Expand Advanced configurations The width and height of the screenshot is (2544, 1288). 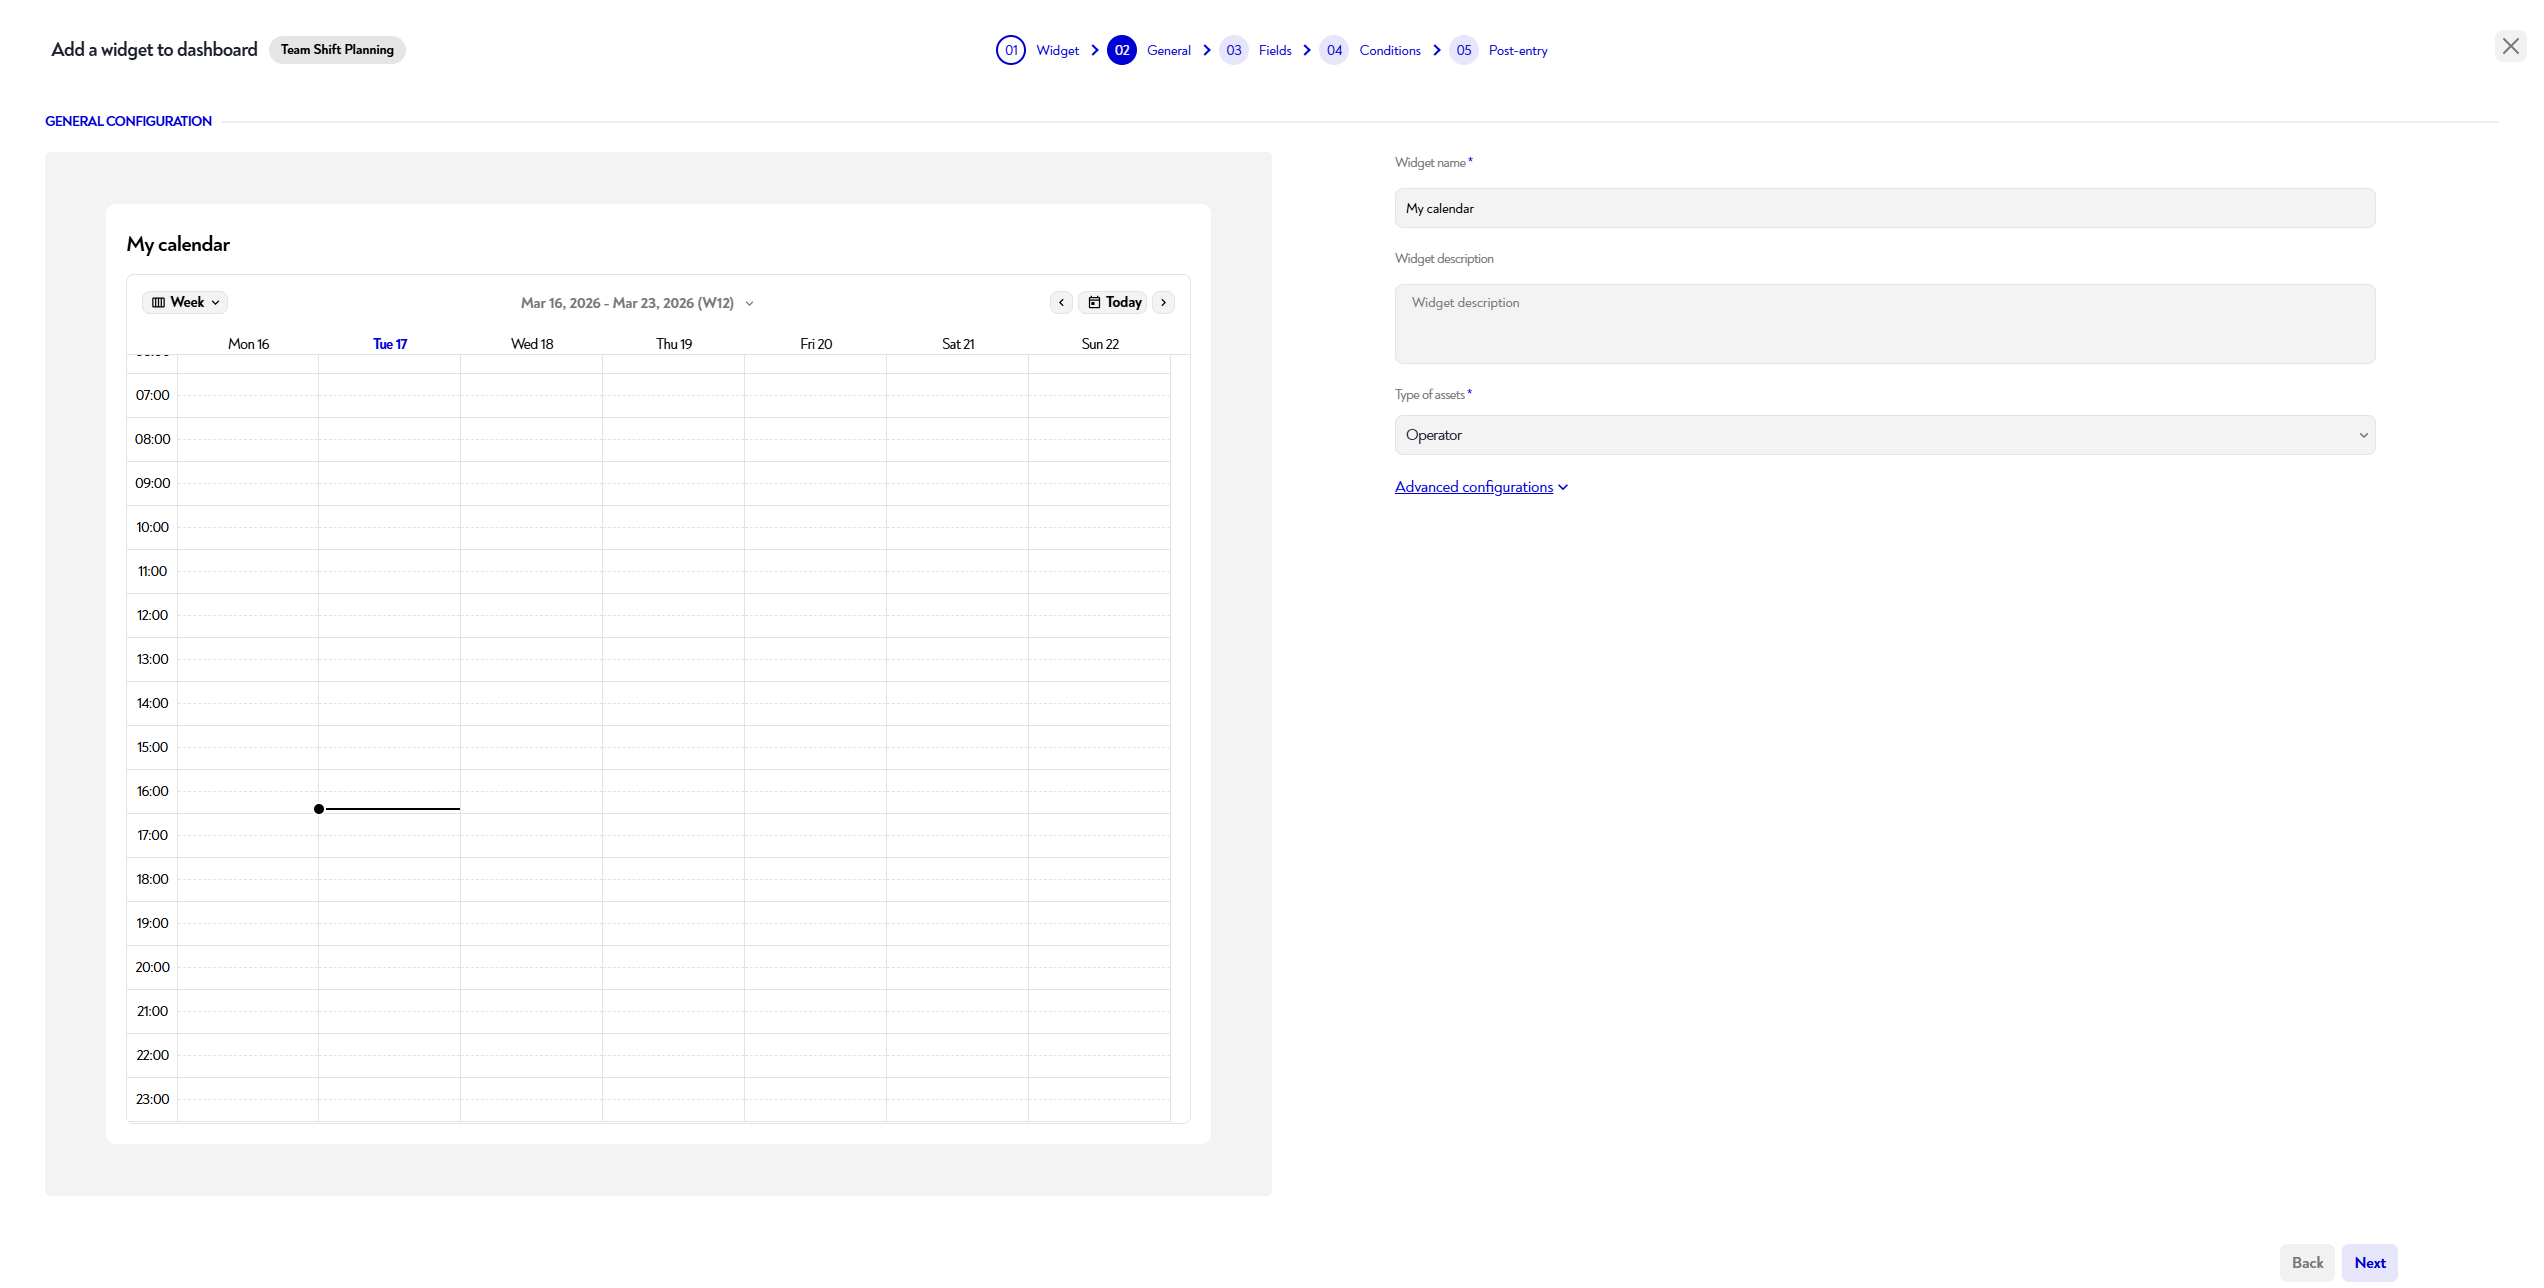pyautogui.click(x=1481, y=486)
